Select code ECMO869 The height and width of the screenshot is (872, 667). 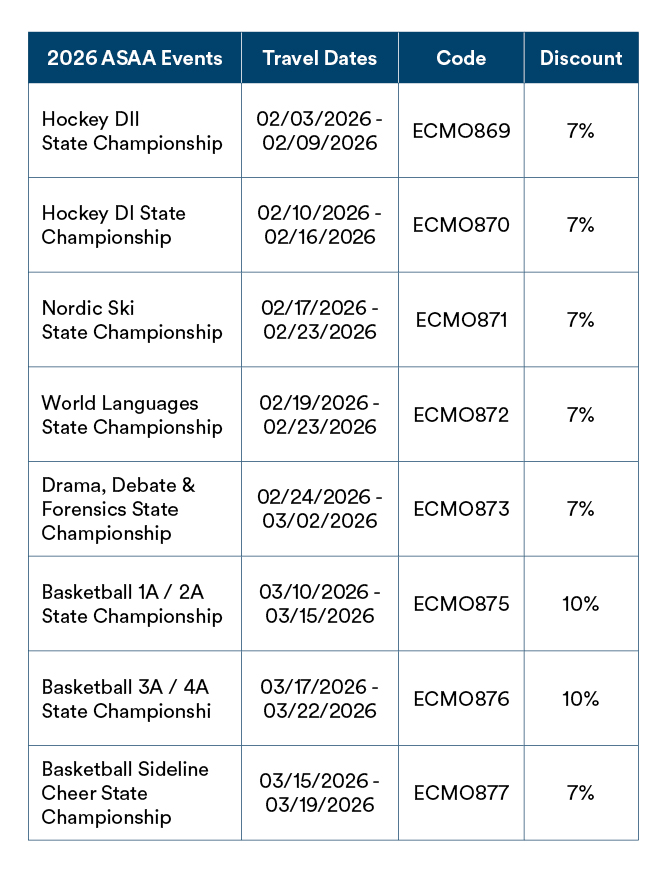pyautogui.click(x=461, y=131)
